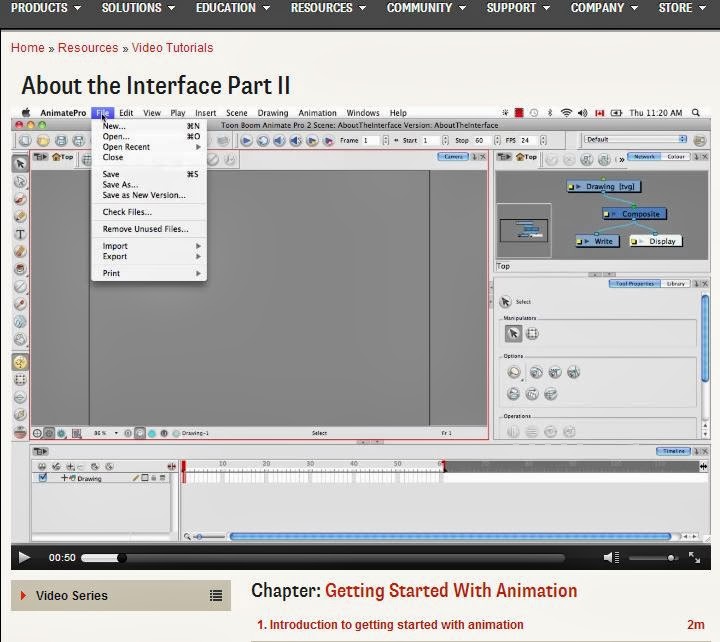Click the fullscreen icon in video player
Screen dimensions: 720x642
(x=694, y=558)
